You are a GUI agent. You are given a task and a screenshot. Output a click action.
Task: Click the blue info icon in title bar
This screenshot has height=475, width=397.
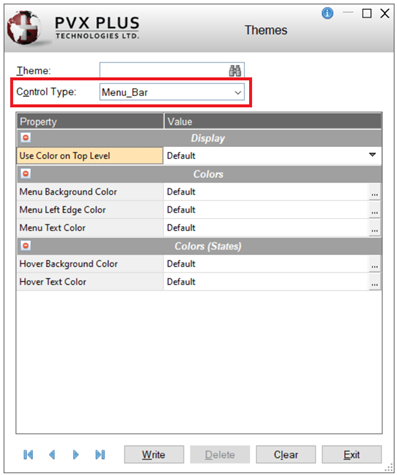point(327,13)
